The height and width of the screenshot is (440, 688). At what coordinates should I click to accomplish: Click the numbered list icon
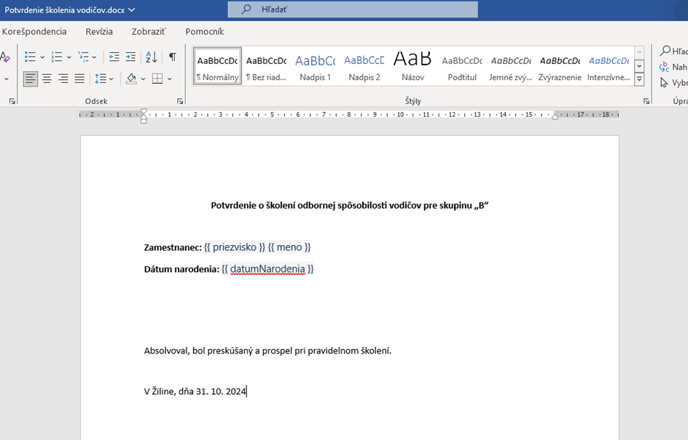pos(57,57)
